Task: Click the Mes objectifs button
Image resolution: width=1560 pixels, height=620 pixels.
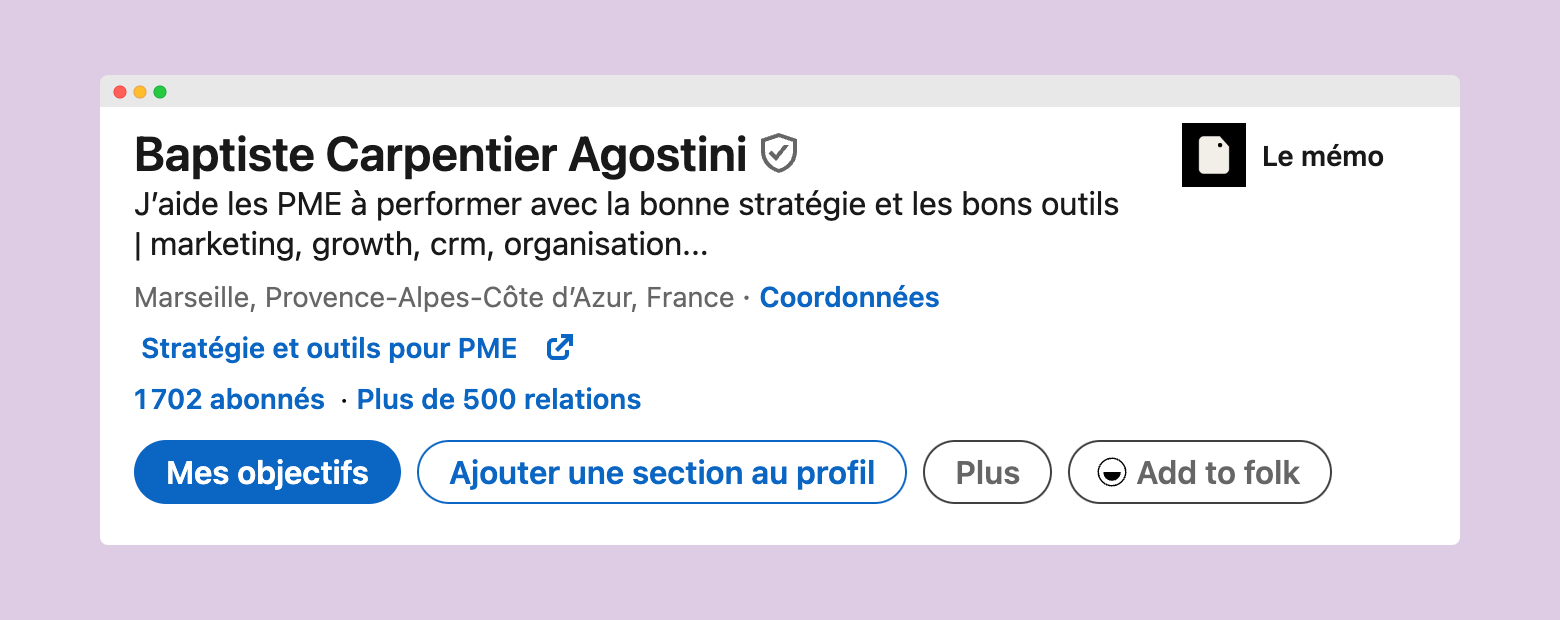Action: click(267, 472)
